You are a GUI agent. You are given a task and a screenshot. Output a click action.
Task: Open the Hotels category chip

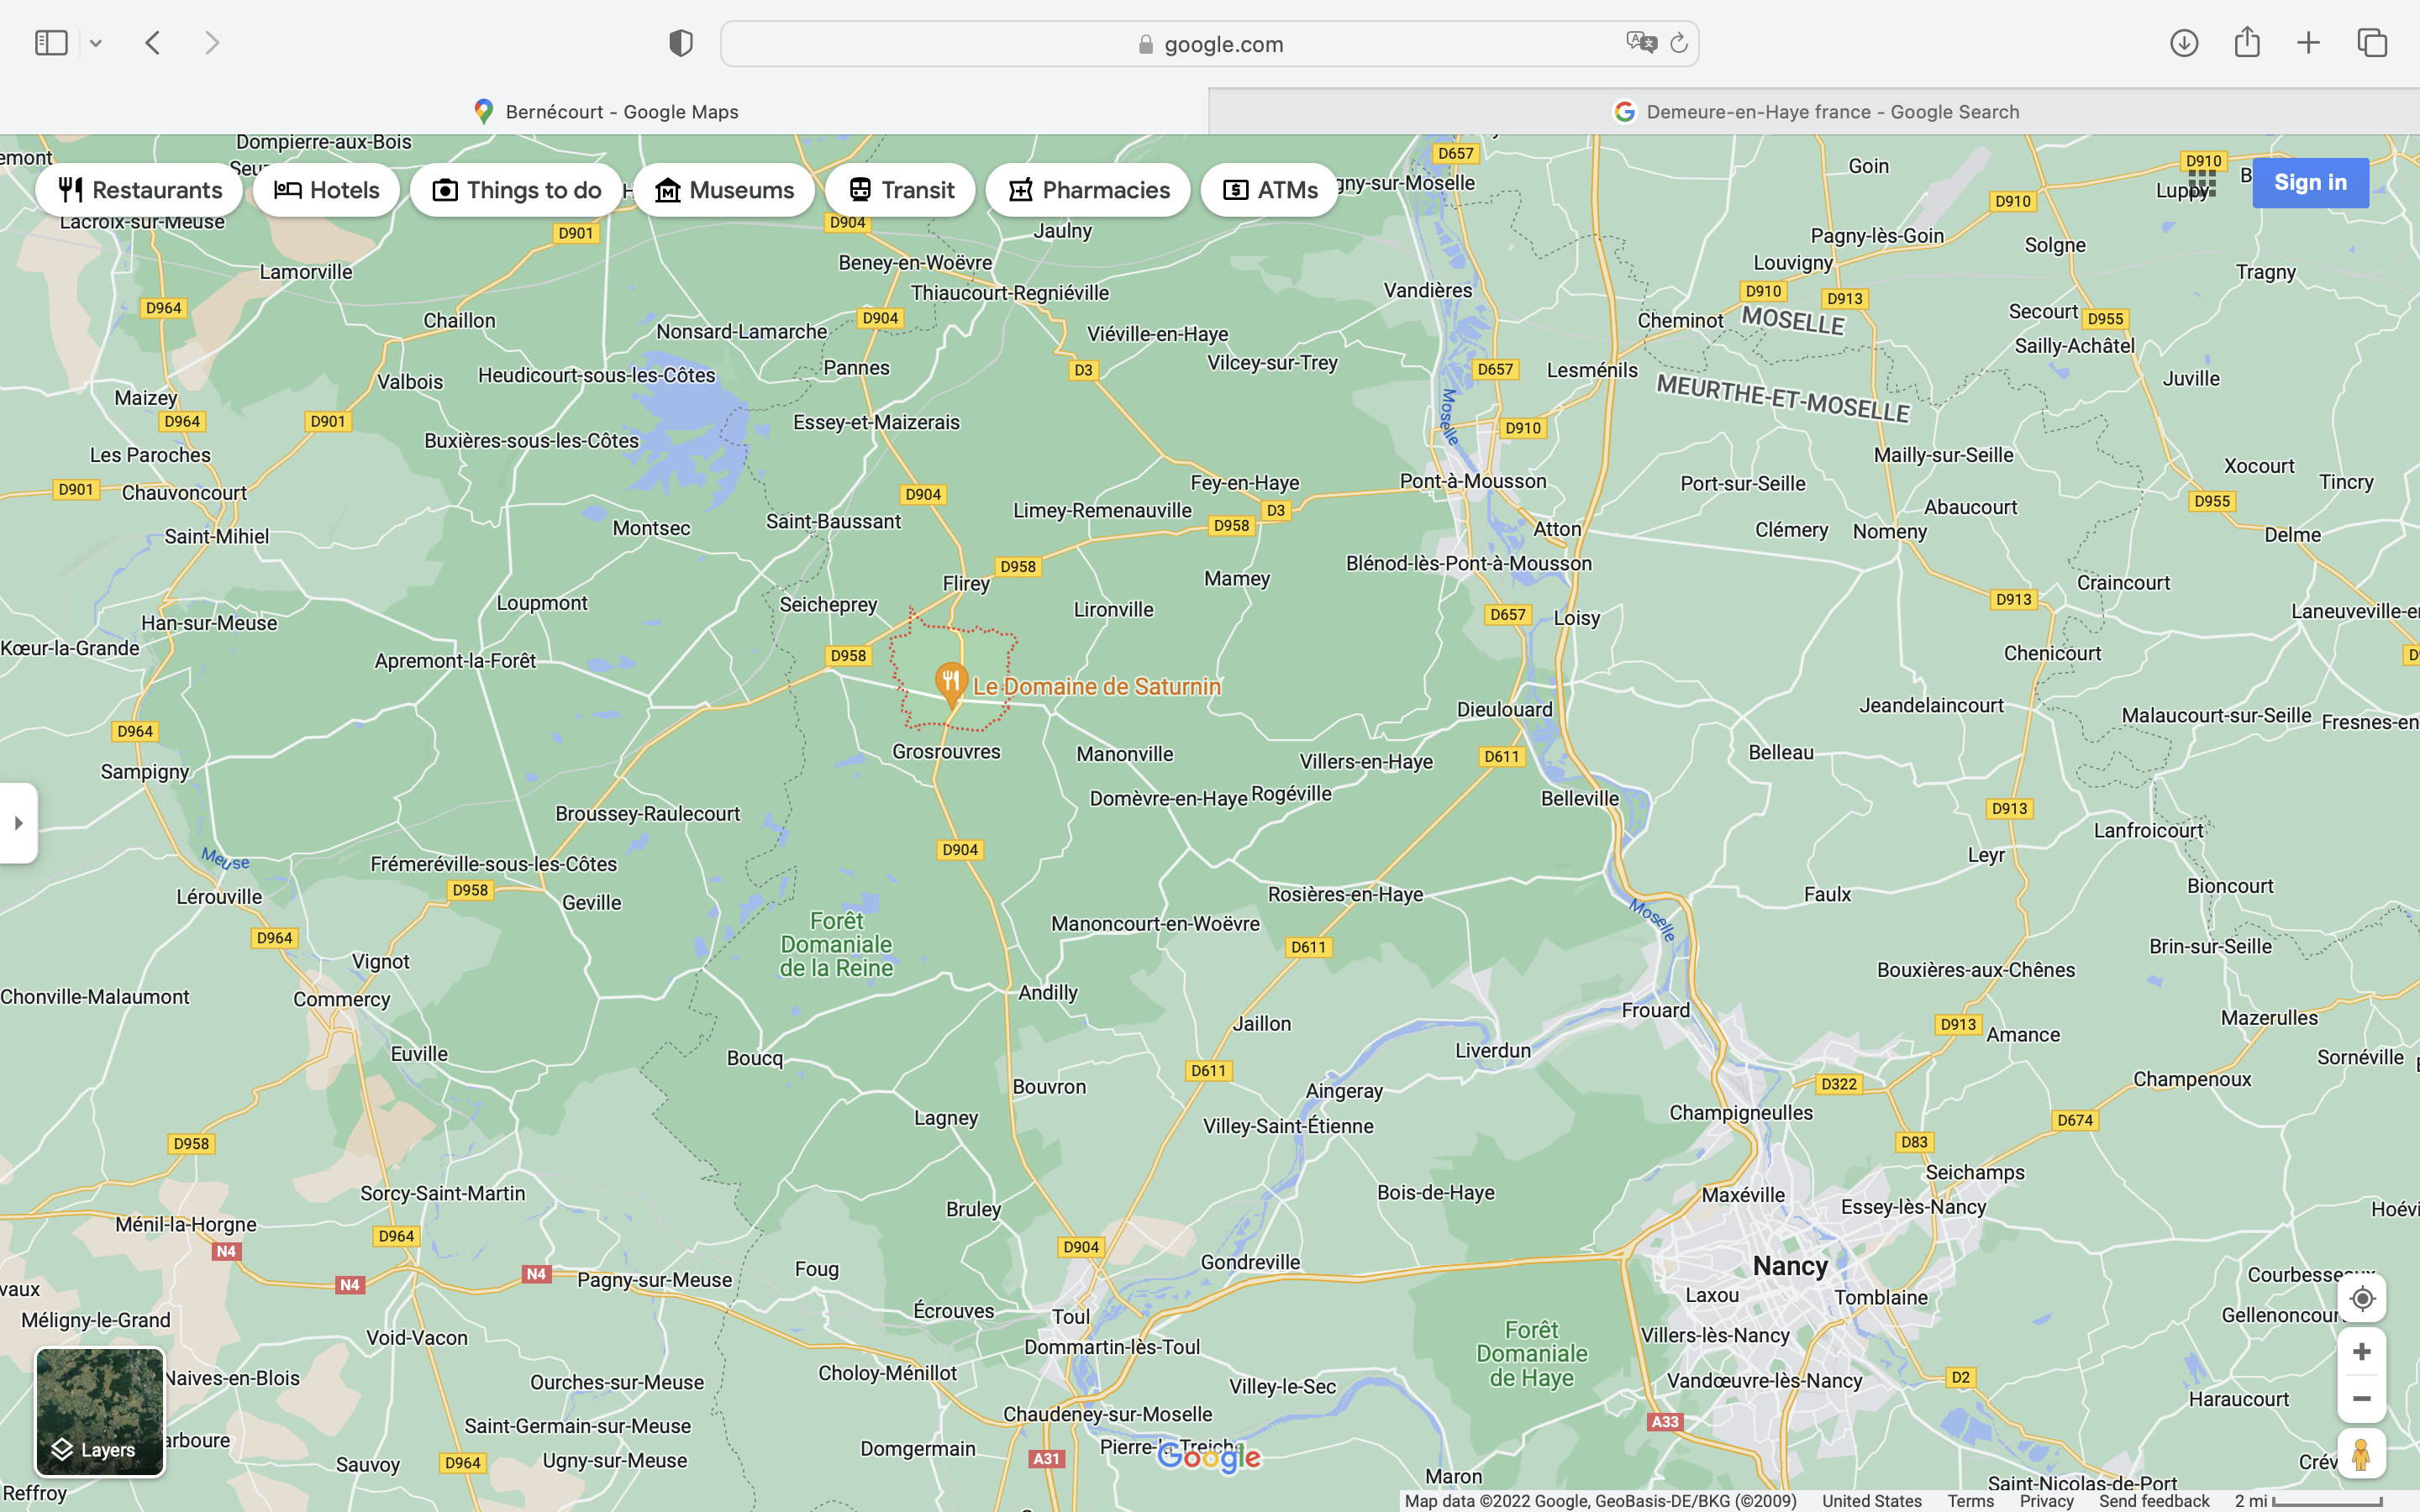point(326,190)
